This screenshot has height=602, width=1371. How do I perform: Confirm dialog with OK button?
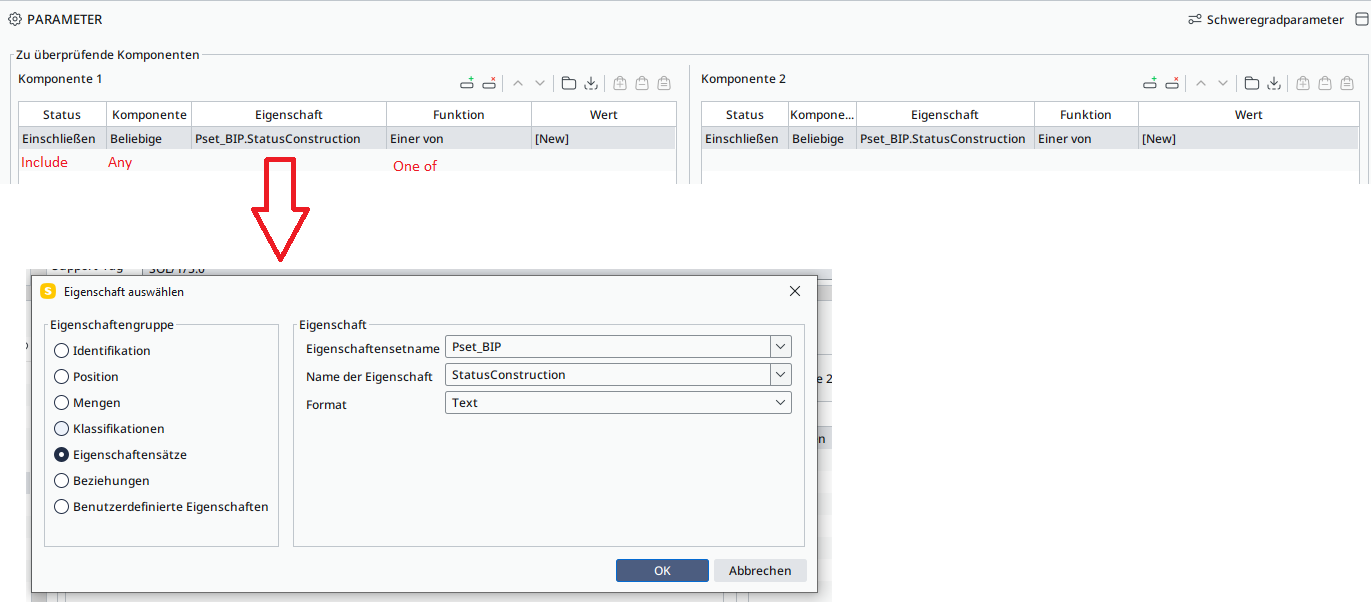[662, 571]
